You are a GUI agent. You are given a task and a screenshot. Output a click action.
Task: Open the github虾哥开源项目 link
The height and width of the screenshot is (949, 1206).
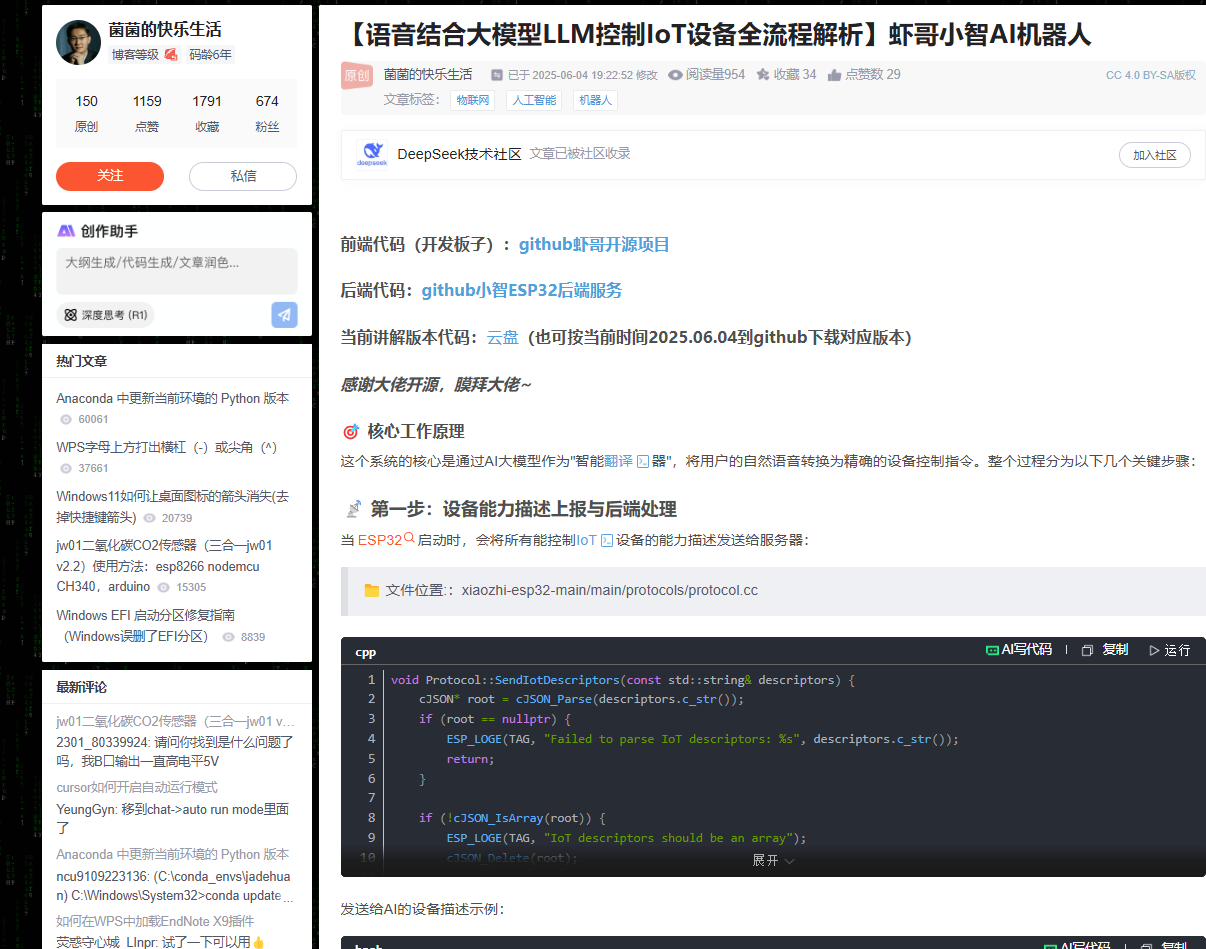point(594,244)
